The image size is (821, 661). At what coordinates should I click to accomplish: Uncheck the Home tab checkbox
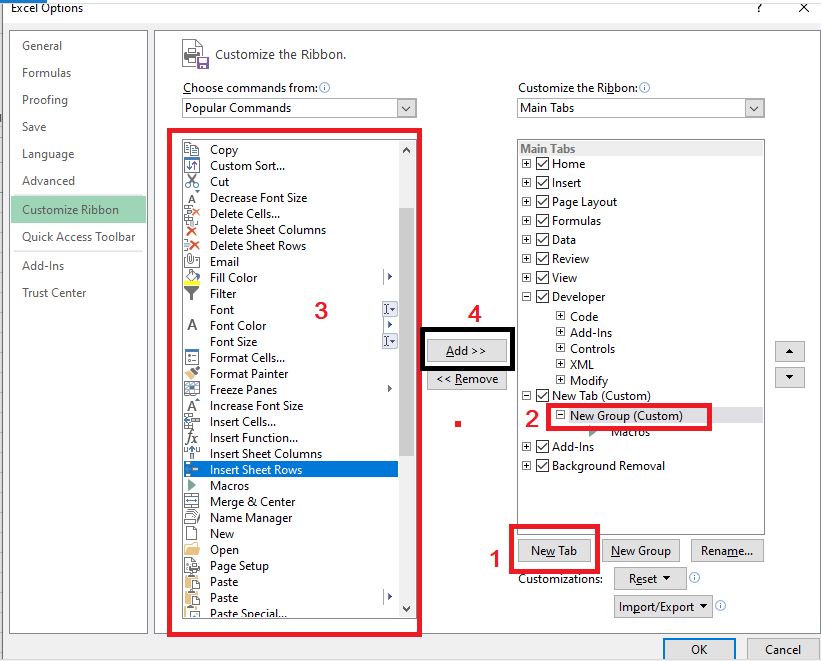[x=542, y=163]
